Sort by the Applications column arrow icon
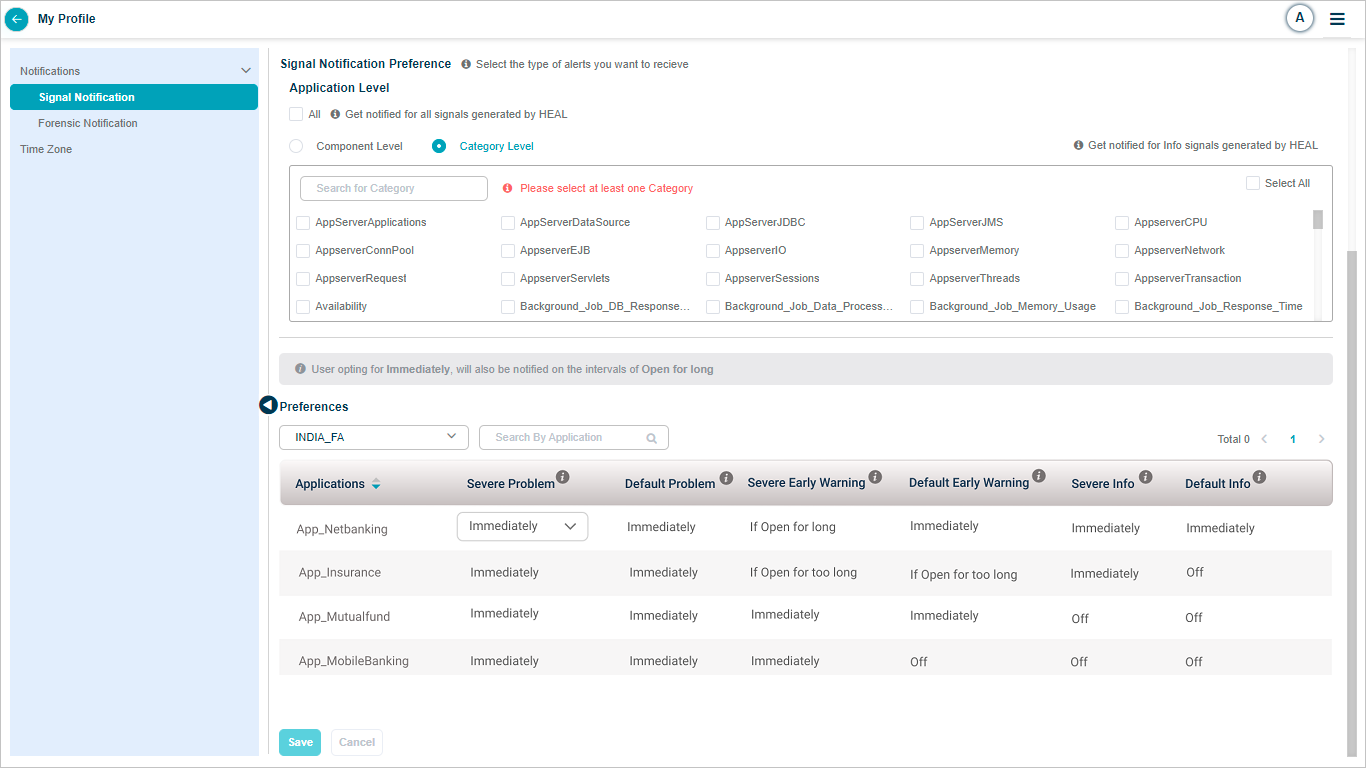 (376, 484)
